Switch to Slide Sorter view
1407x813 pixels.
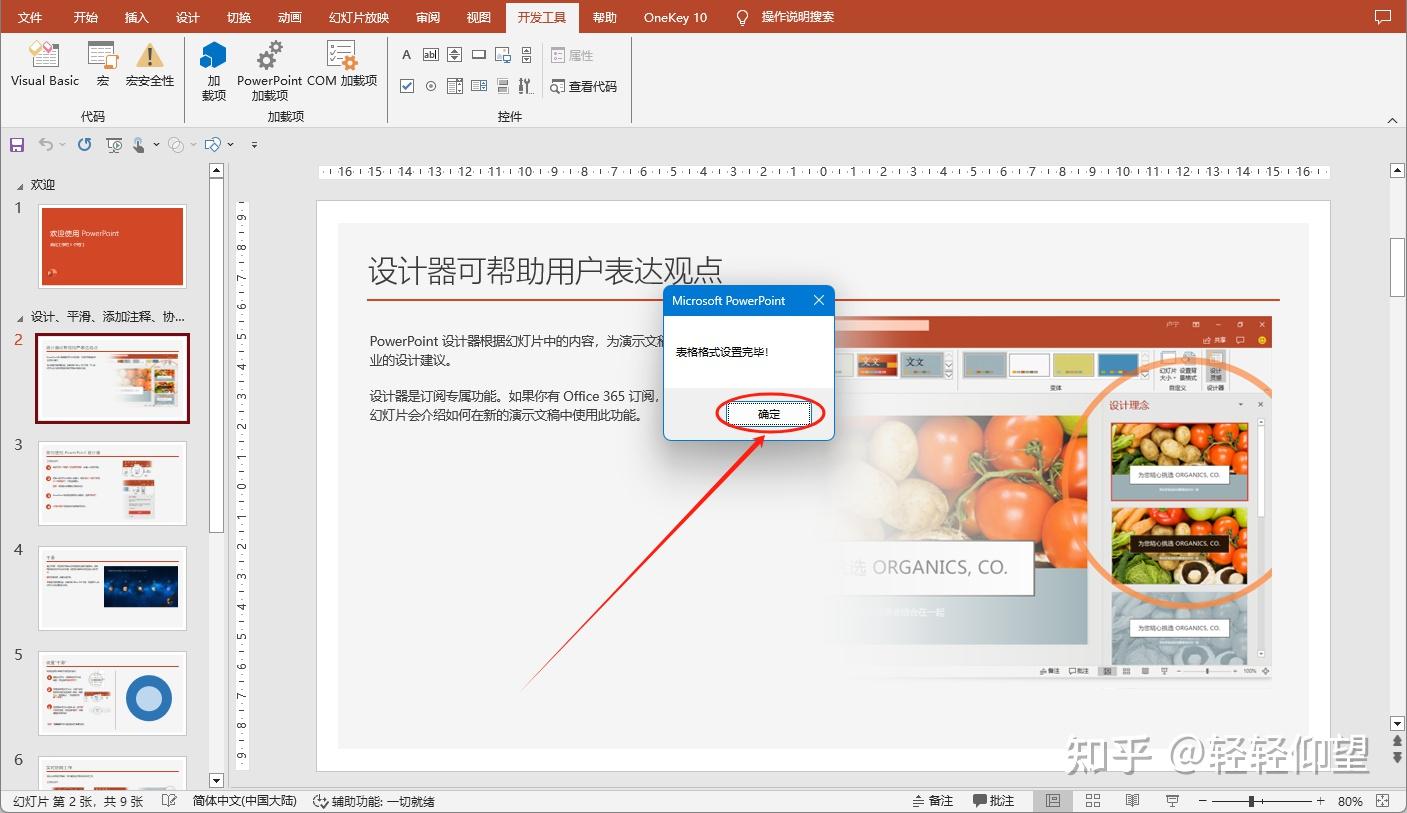(x=1093, y=801)
